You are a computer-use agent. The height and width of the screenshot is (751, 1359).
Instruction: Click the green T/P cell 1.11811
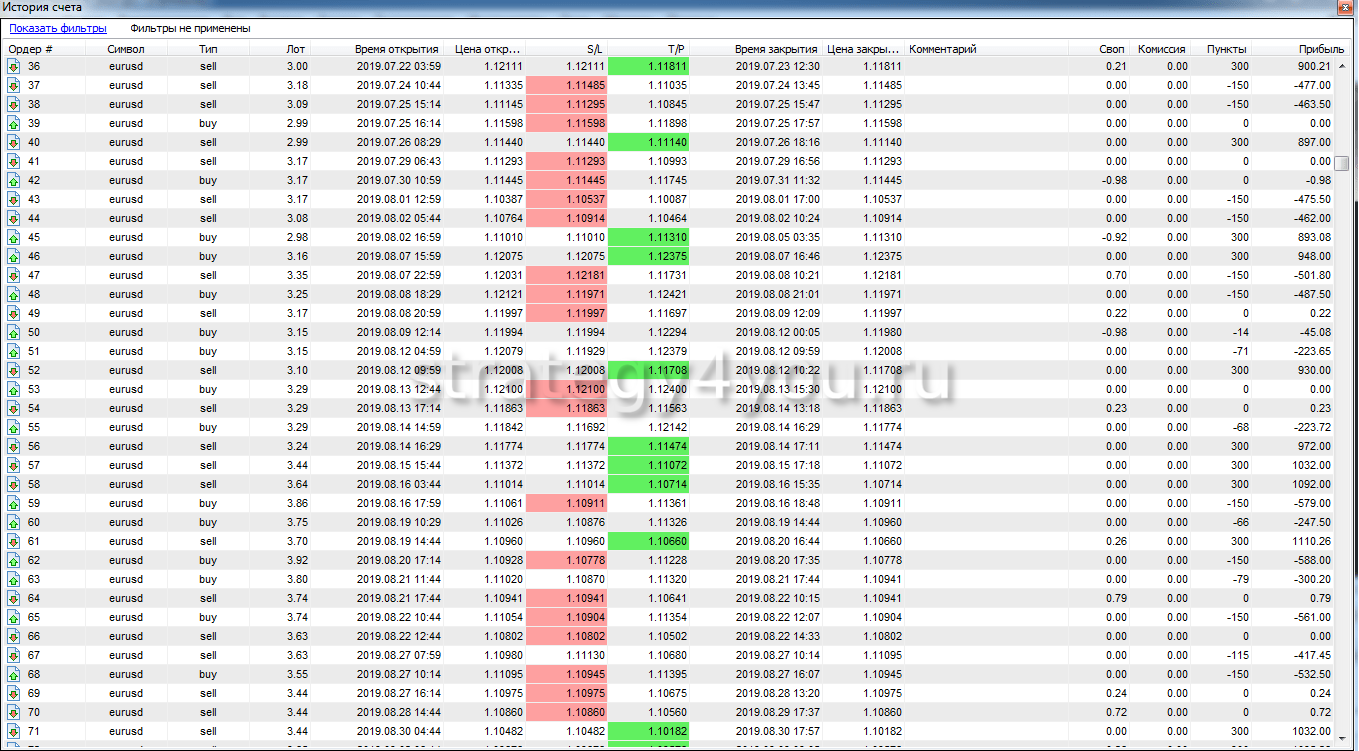click(x=648, y=66)
